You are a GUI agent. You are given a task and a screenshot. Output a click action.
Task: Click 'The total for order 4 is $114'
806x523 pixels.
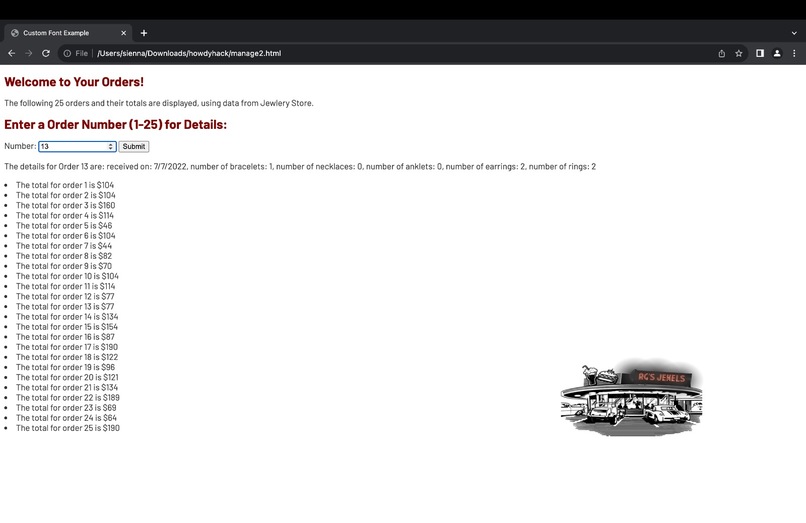click(65, 215)
